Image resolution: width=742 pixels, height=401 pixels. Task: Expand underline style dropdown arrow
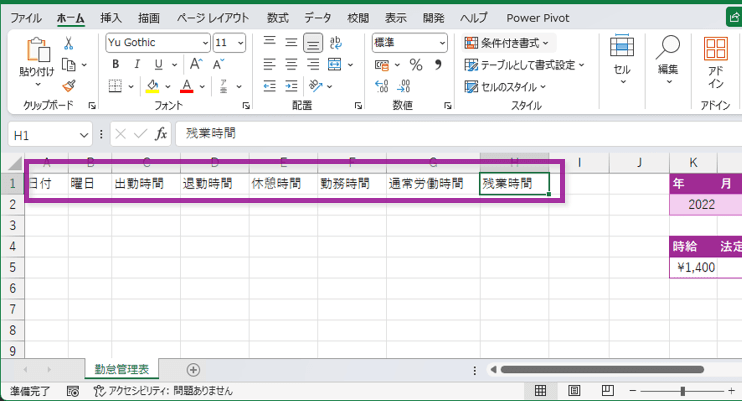[x=174, y=65]
